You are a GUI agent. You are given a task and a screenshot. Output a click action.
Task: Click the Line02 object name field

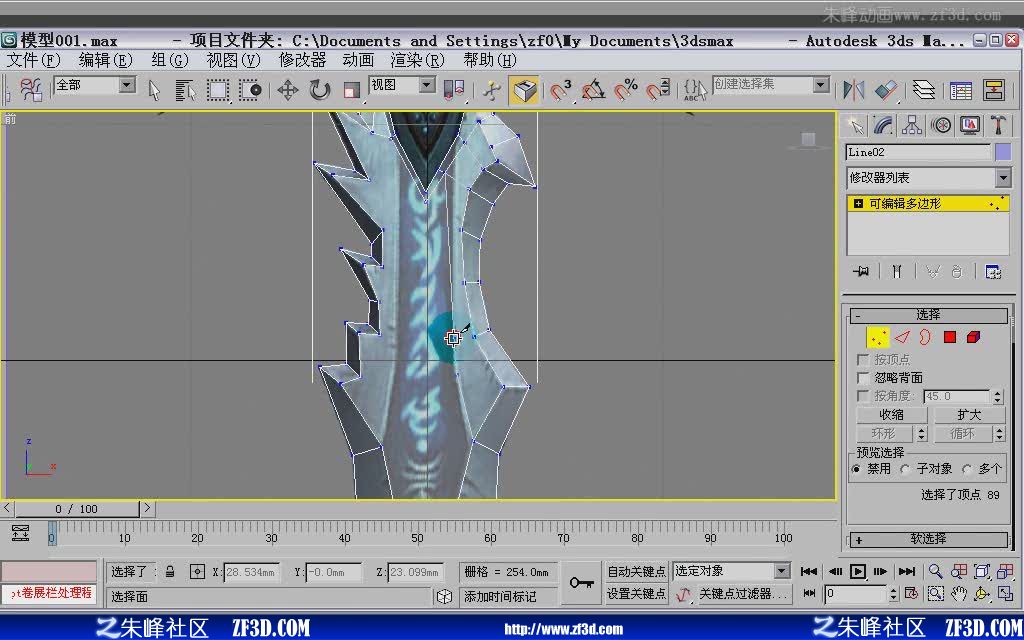[x=918, y=152]
